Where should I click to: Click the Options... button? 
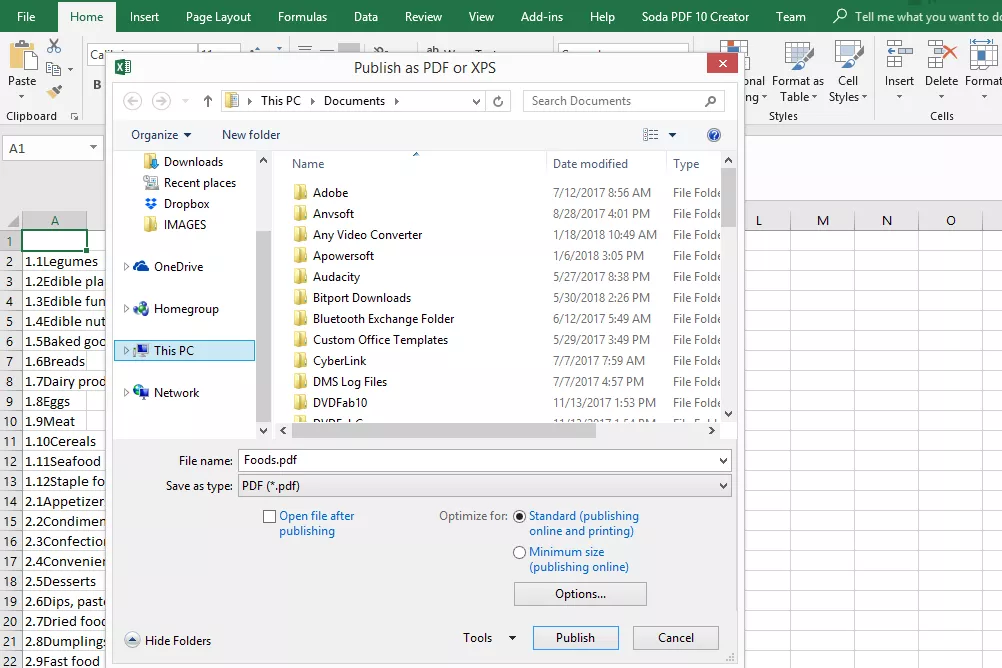pyautogui.click(x=580, y=594)
